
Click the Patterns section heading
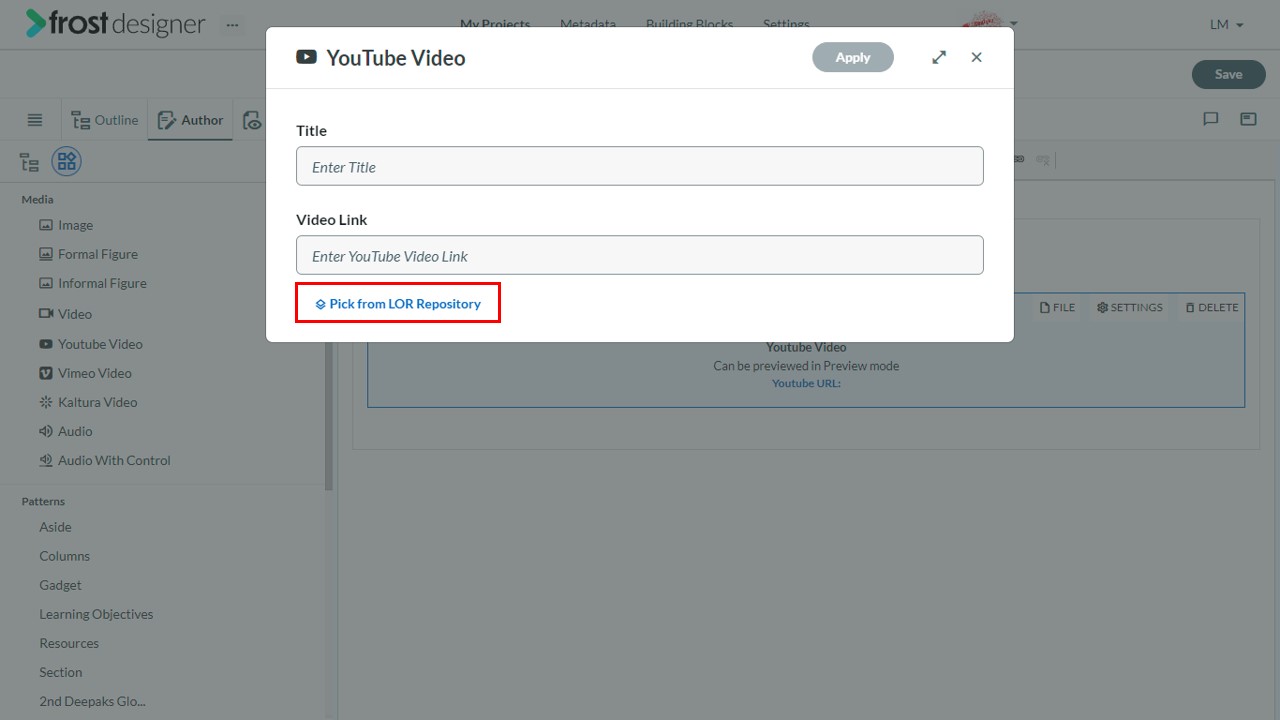coord(43,501)
